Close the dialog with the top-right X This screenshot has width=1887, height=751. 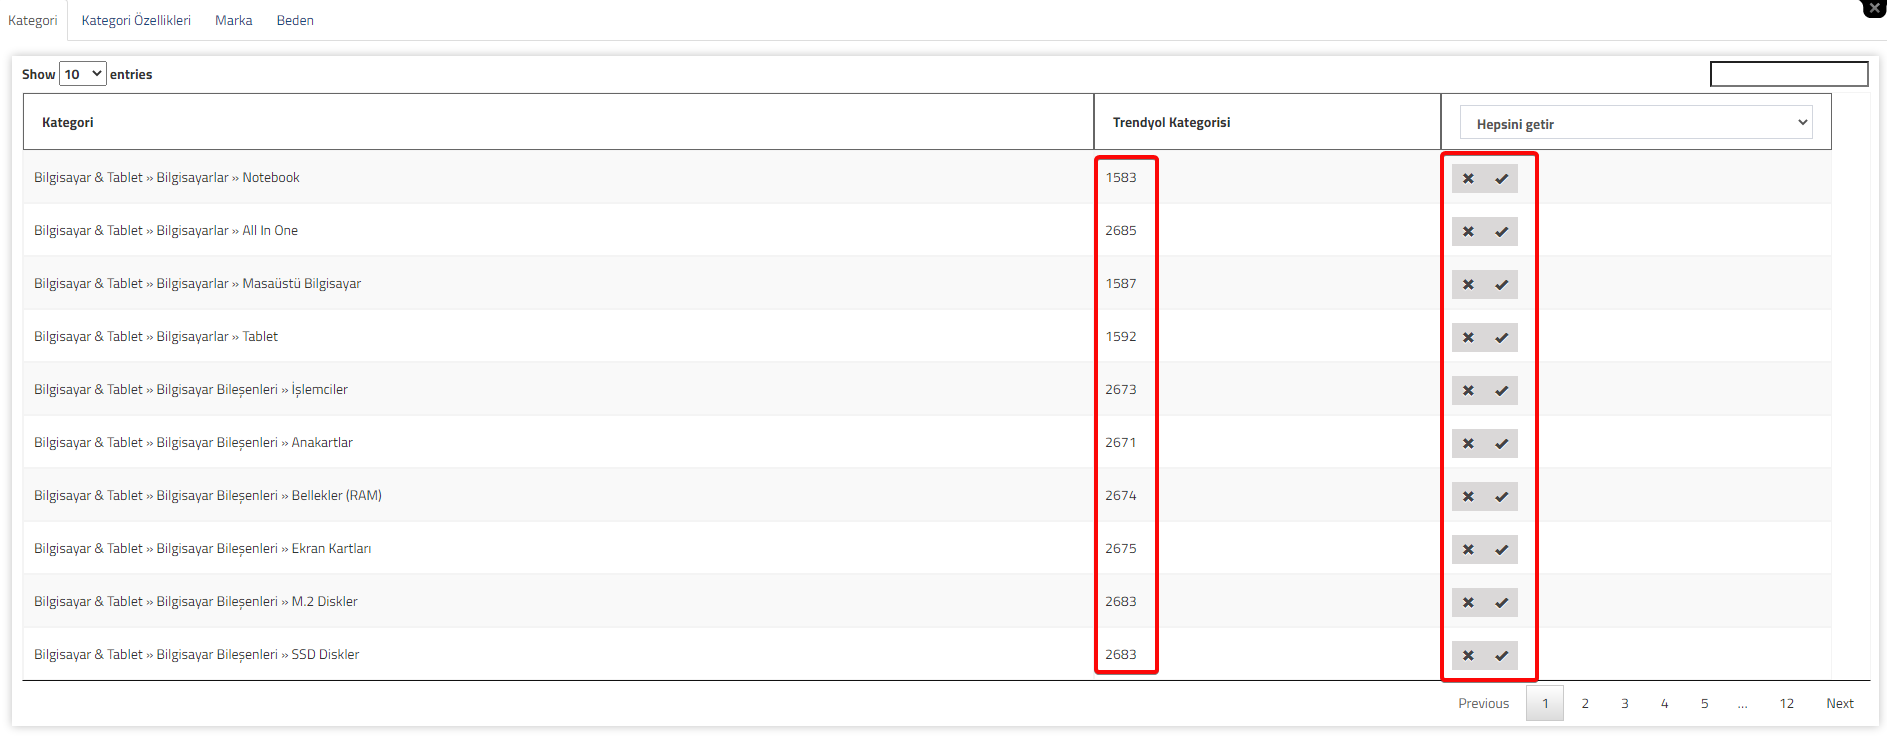click(x=1874, y=7)
